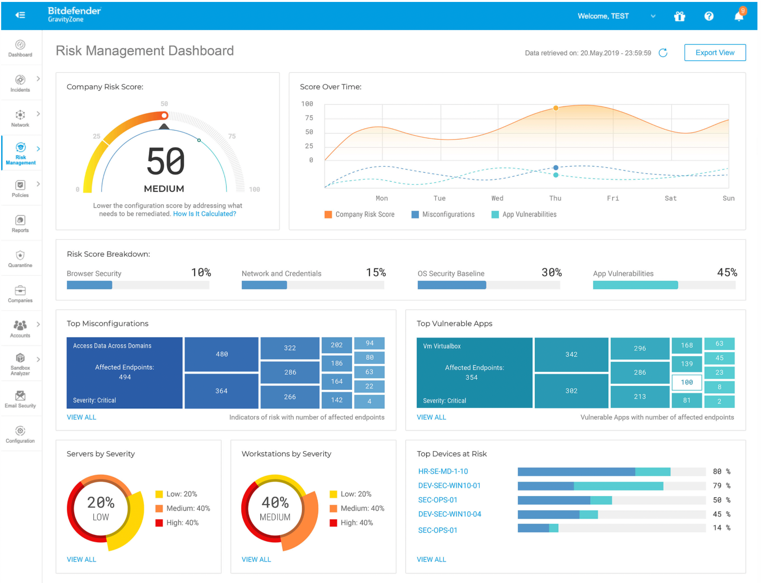761x583 pixels.
Task: Click the Servers by Severity donut chart
Action: [x=105, y=513]
